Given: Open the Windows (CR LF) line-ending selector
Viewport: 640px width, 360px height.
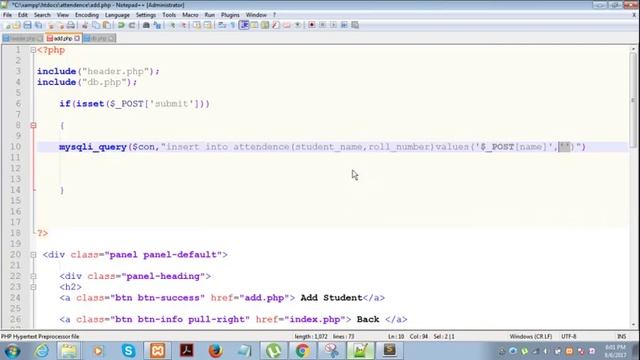Looking at the screenshot, I should tap(531, 336).
